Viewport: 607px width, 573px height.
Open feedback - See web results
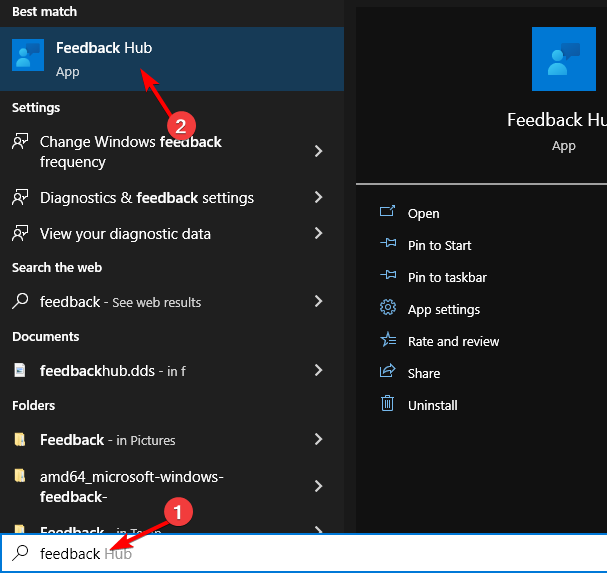pyautogui.click(x=172, y=302)
